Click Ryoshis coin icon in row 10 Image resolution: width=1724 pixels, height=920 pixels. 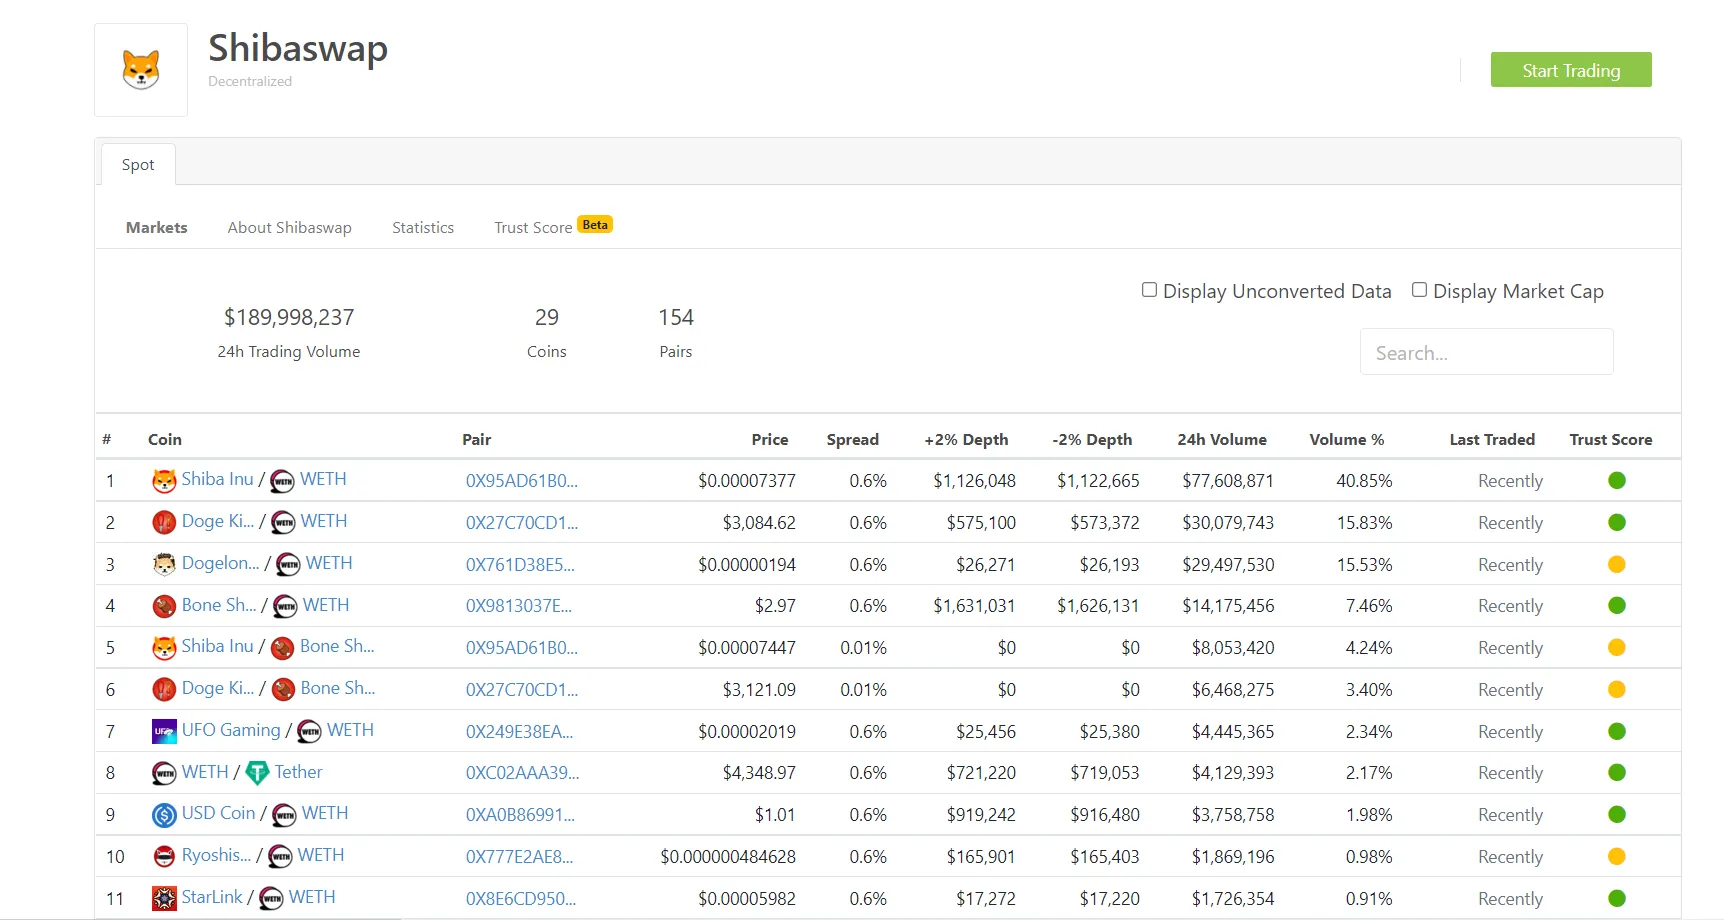[x=164, y=857]
